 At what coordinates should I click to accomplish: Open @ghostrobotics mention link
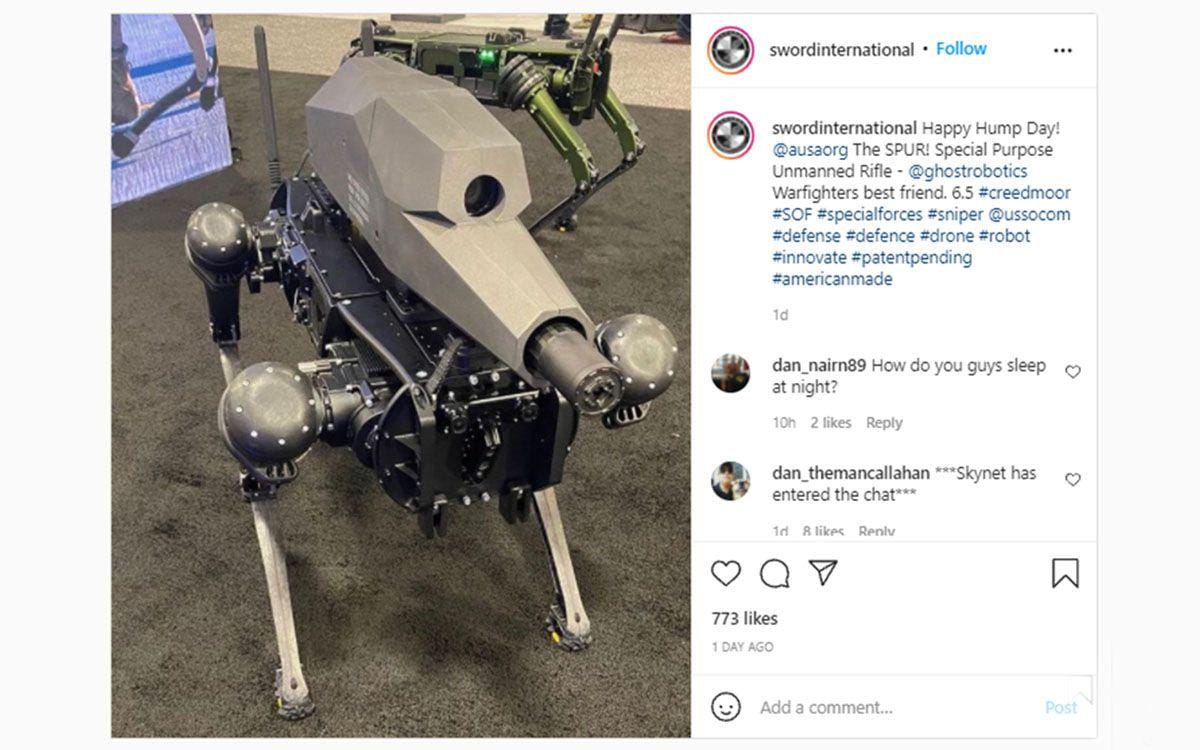click(967, 171)
